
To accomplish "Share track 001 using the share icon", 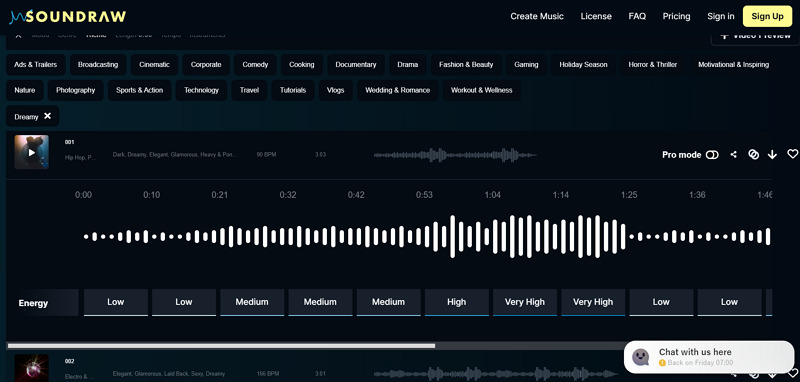I will pyautogui.click(x=733, y=155).
